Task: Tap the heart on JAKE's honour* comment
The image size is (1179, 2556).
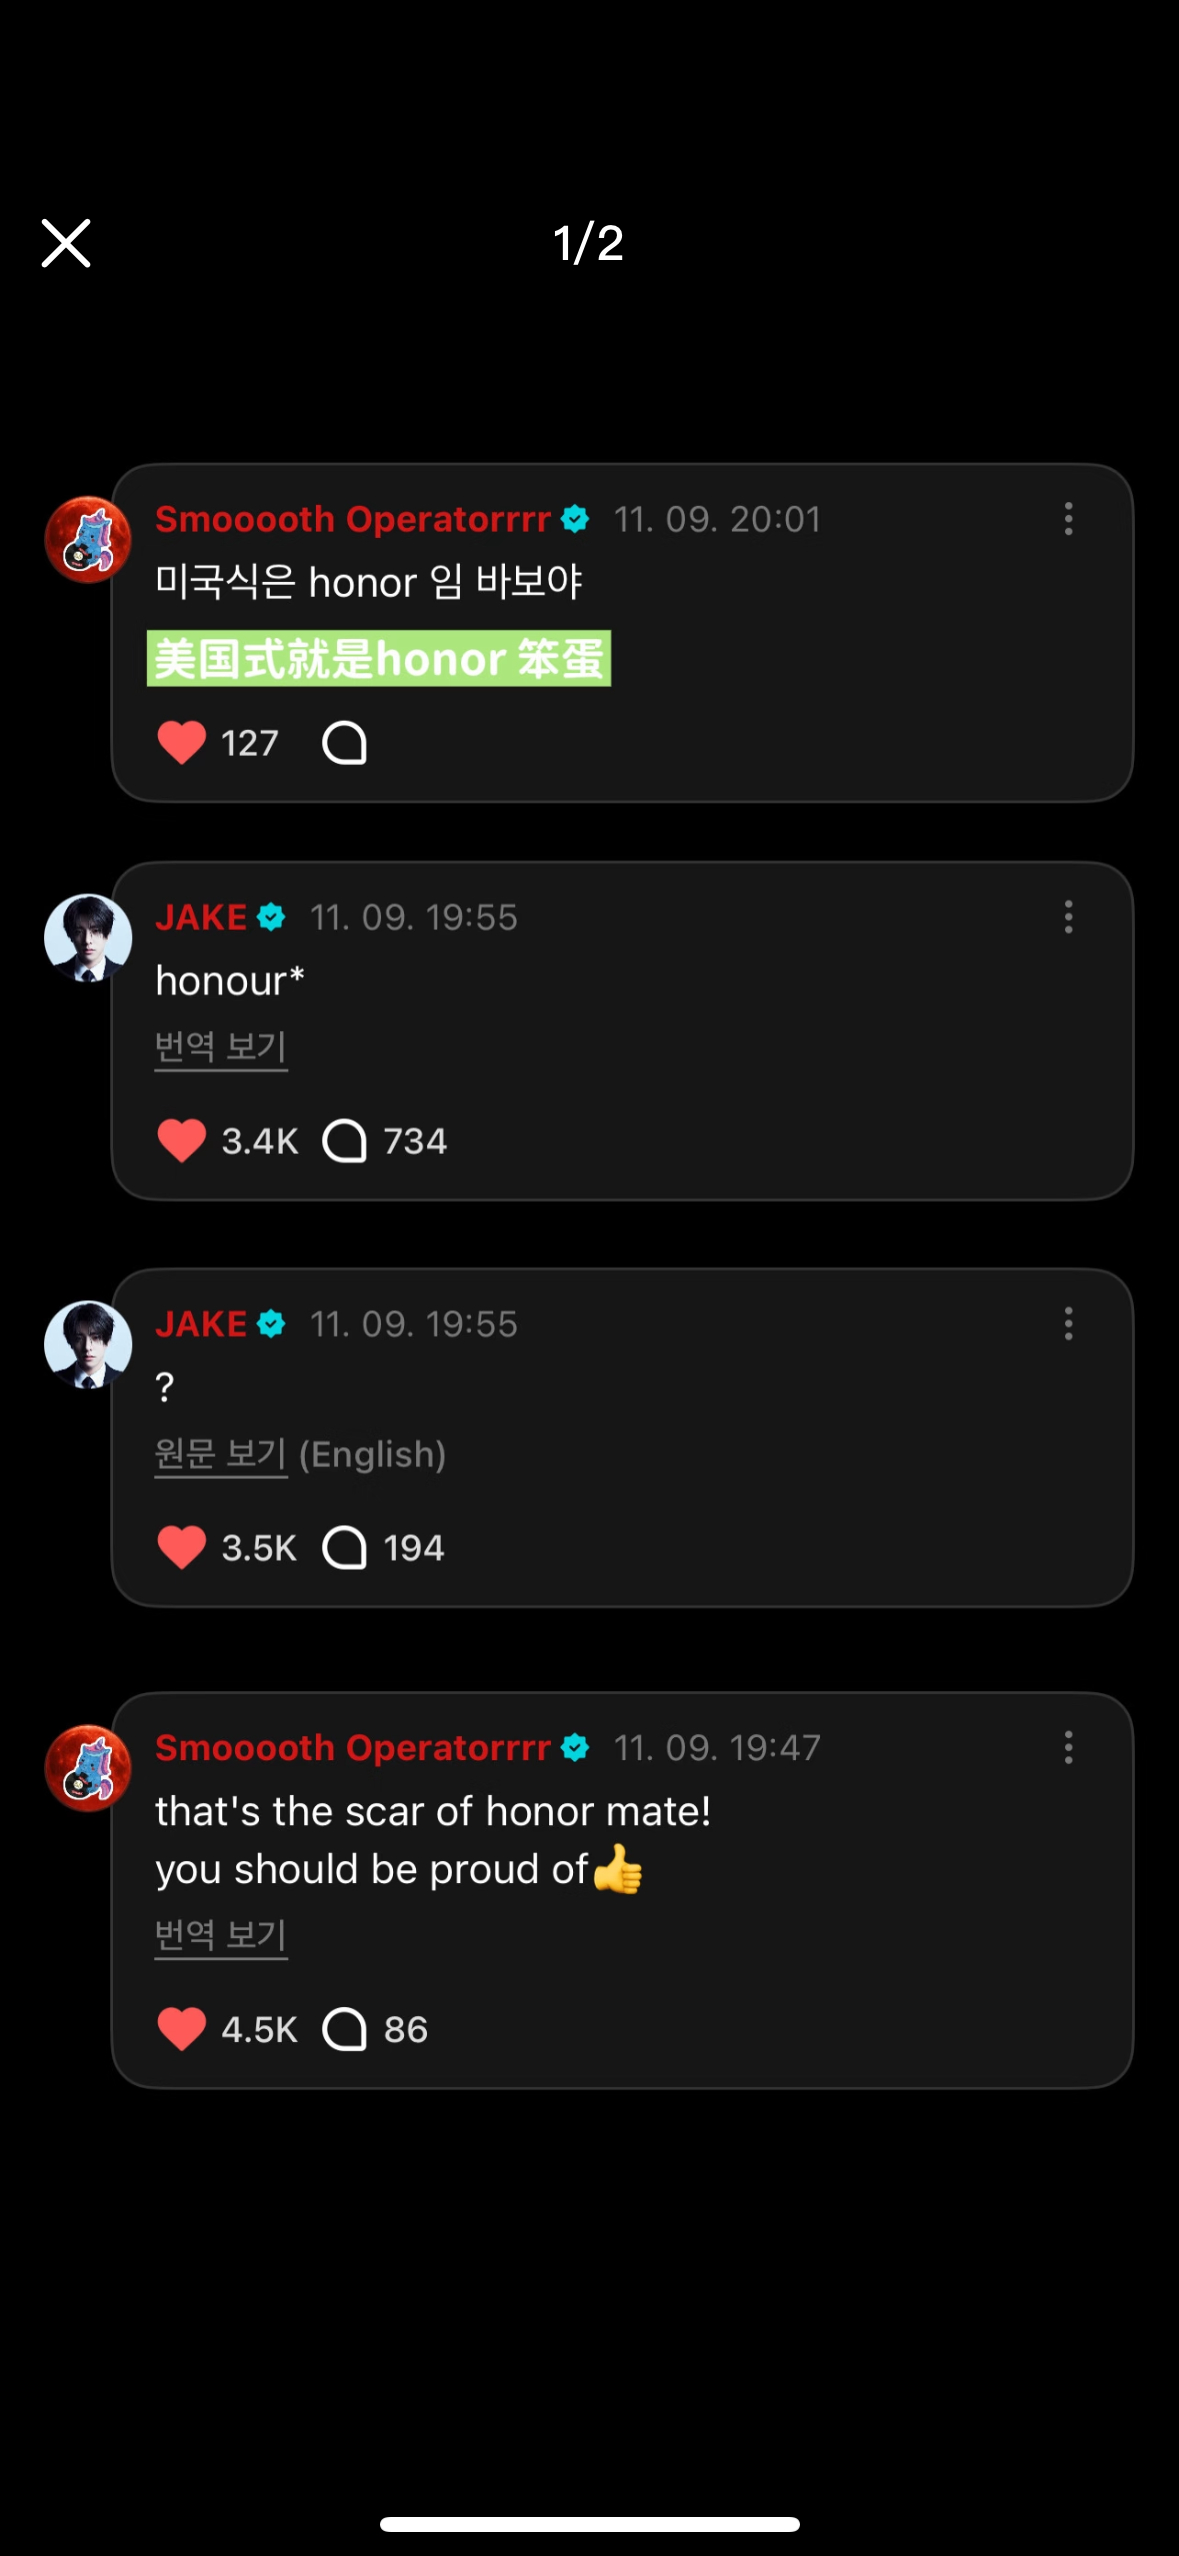Action: click(181, 1141)
